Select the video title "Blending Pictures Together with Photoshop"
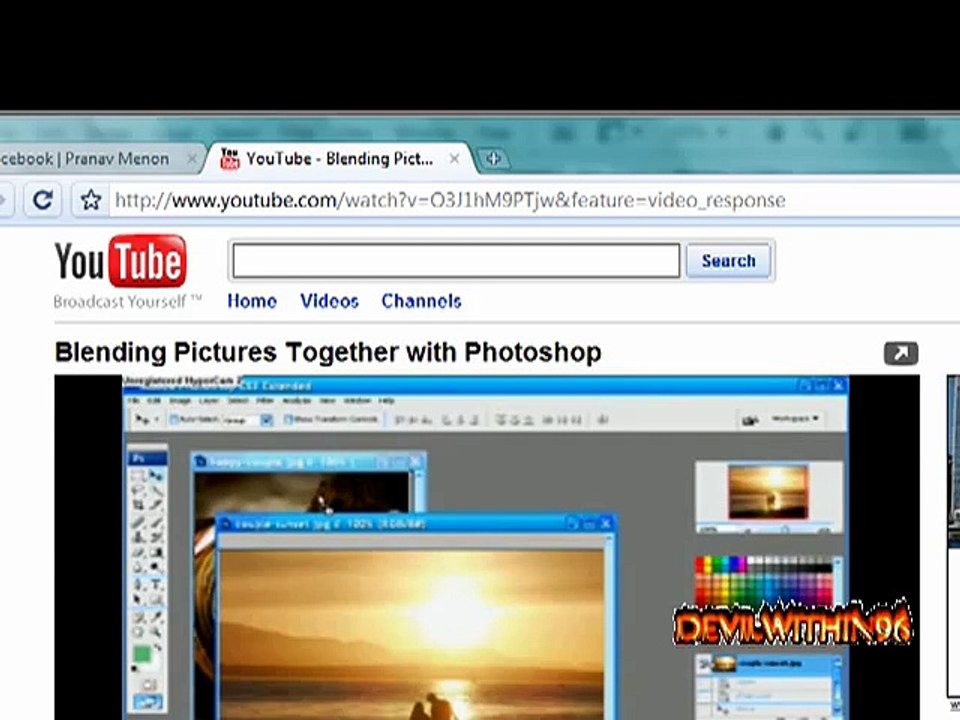Image resolution: width=960 pixels, height=720 pixels. click(328, 353)
